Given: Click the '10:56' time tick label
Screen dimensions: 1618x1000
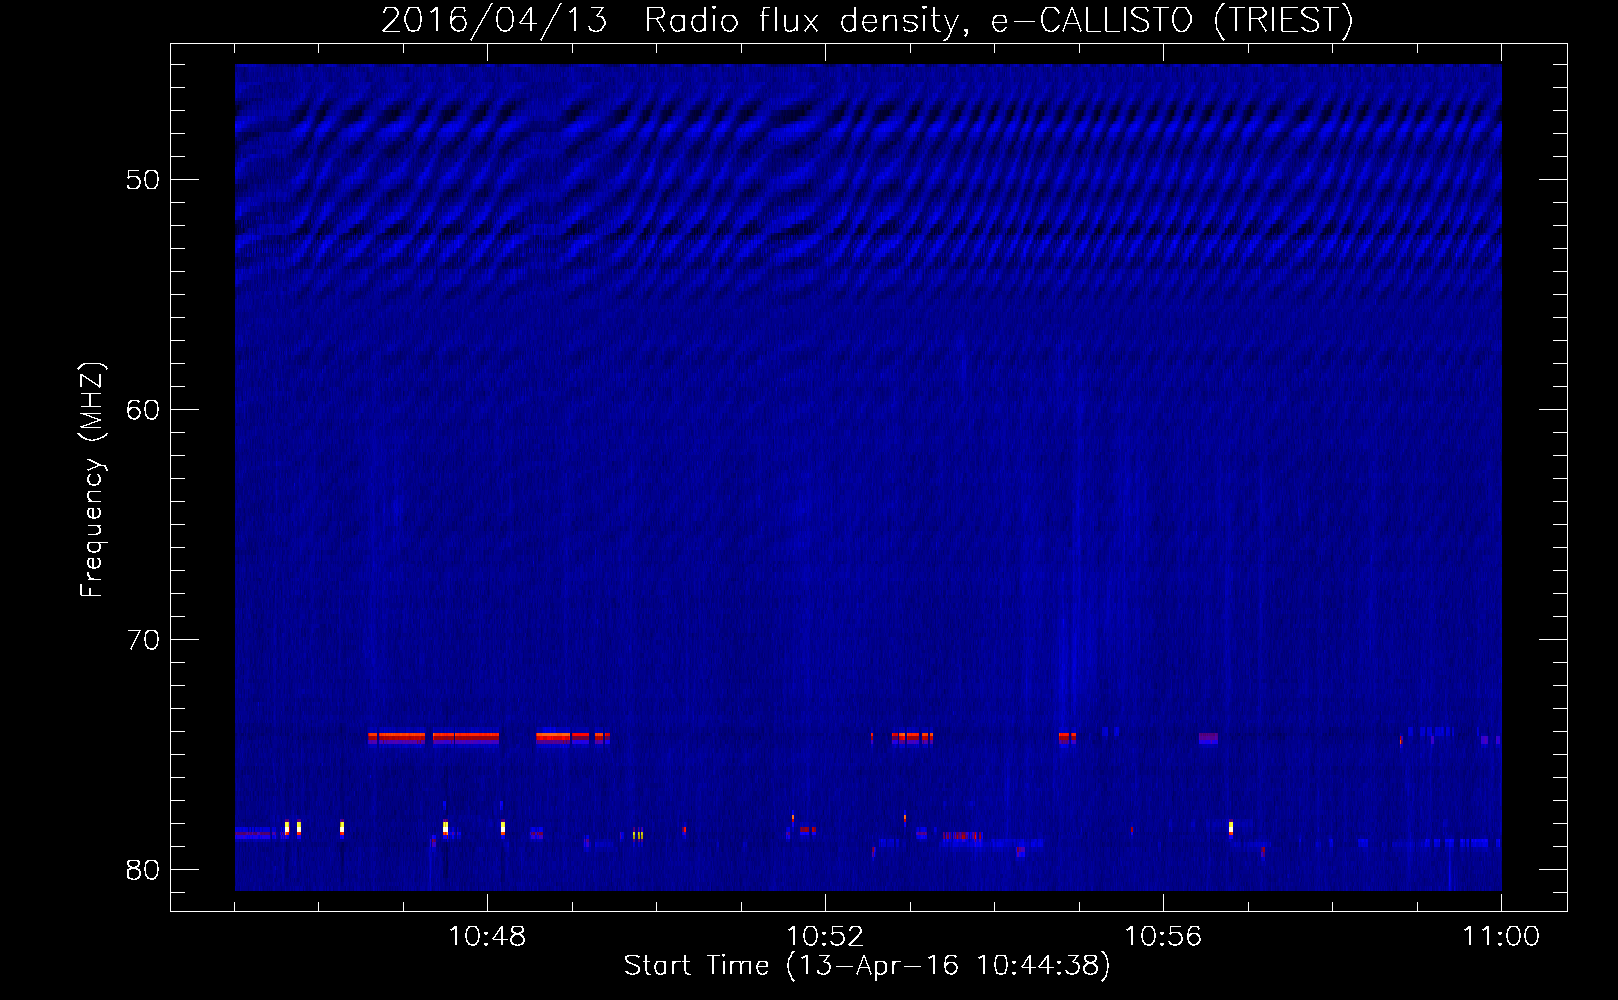Looking at the screenshot, I should [x=1163, y=936].
